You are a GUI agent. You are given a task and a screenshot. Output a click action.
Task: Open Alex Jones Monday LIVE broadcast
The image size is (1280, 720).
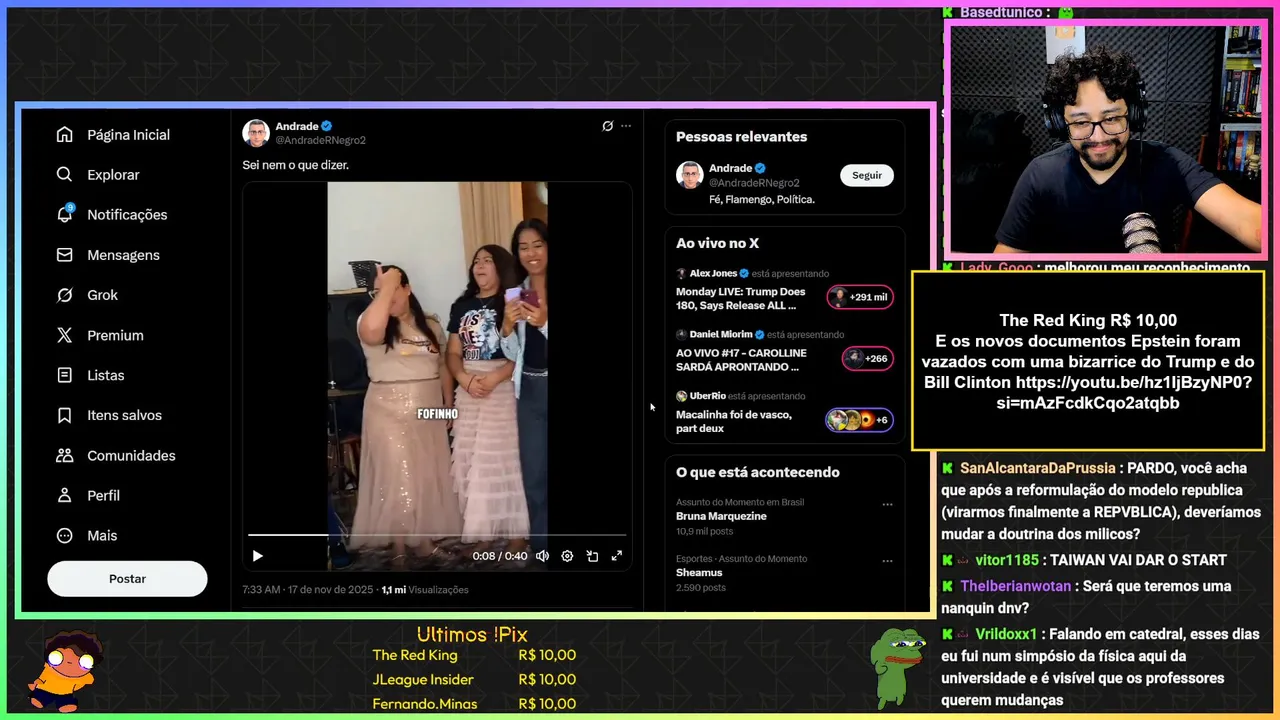[740, 298]
